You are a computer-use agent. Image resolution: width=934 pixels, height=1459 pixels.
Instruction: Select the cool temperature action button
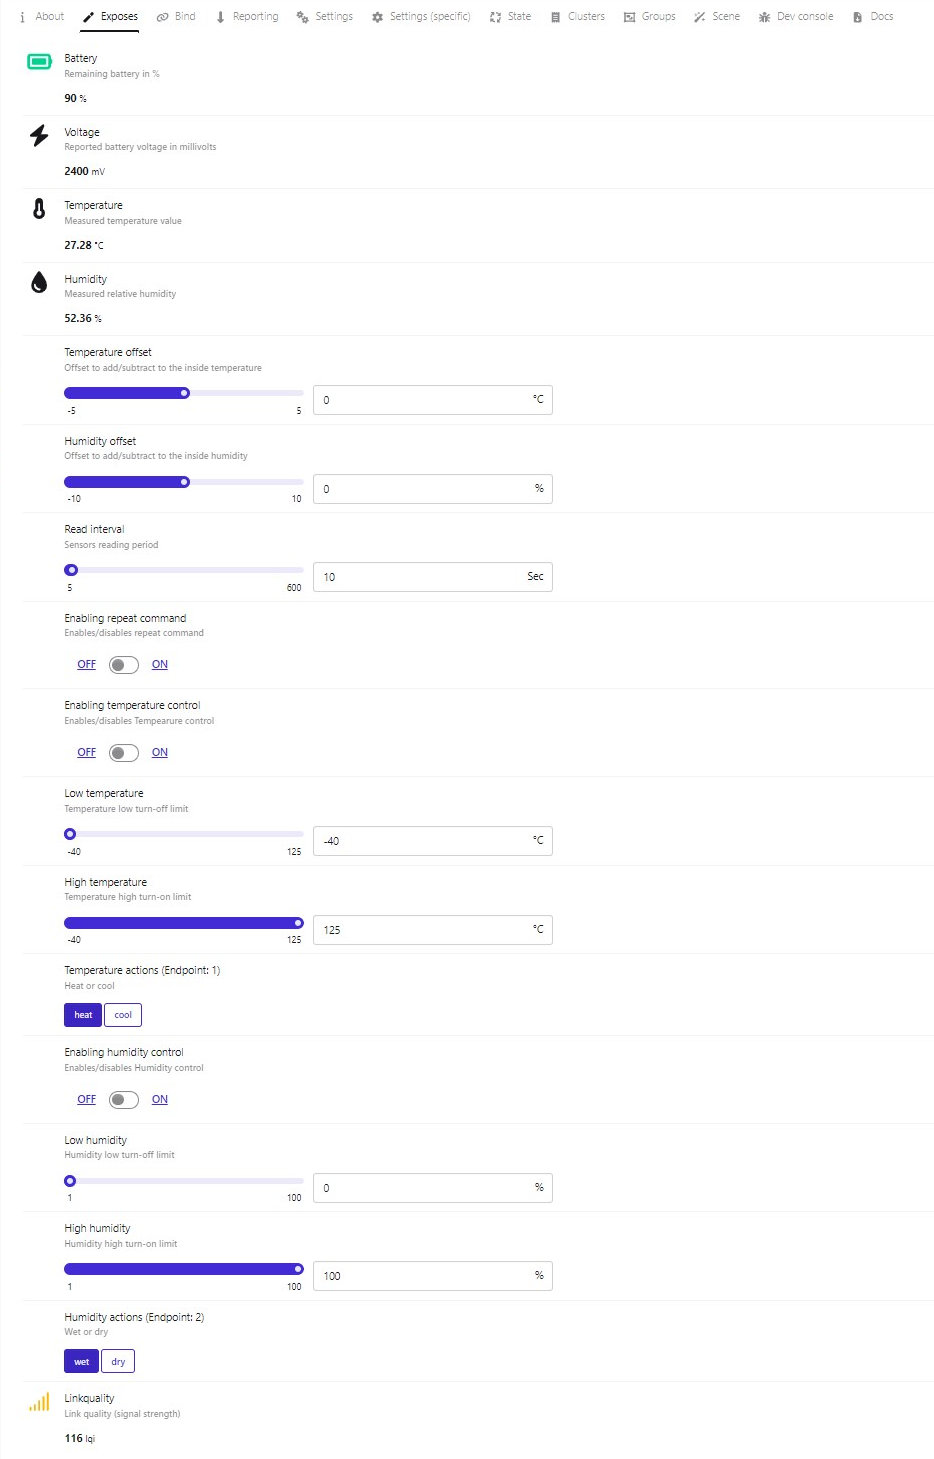click(x=123, y=1015)
